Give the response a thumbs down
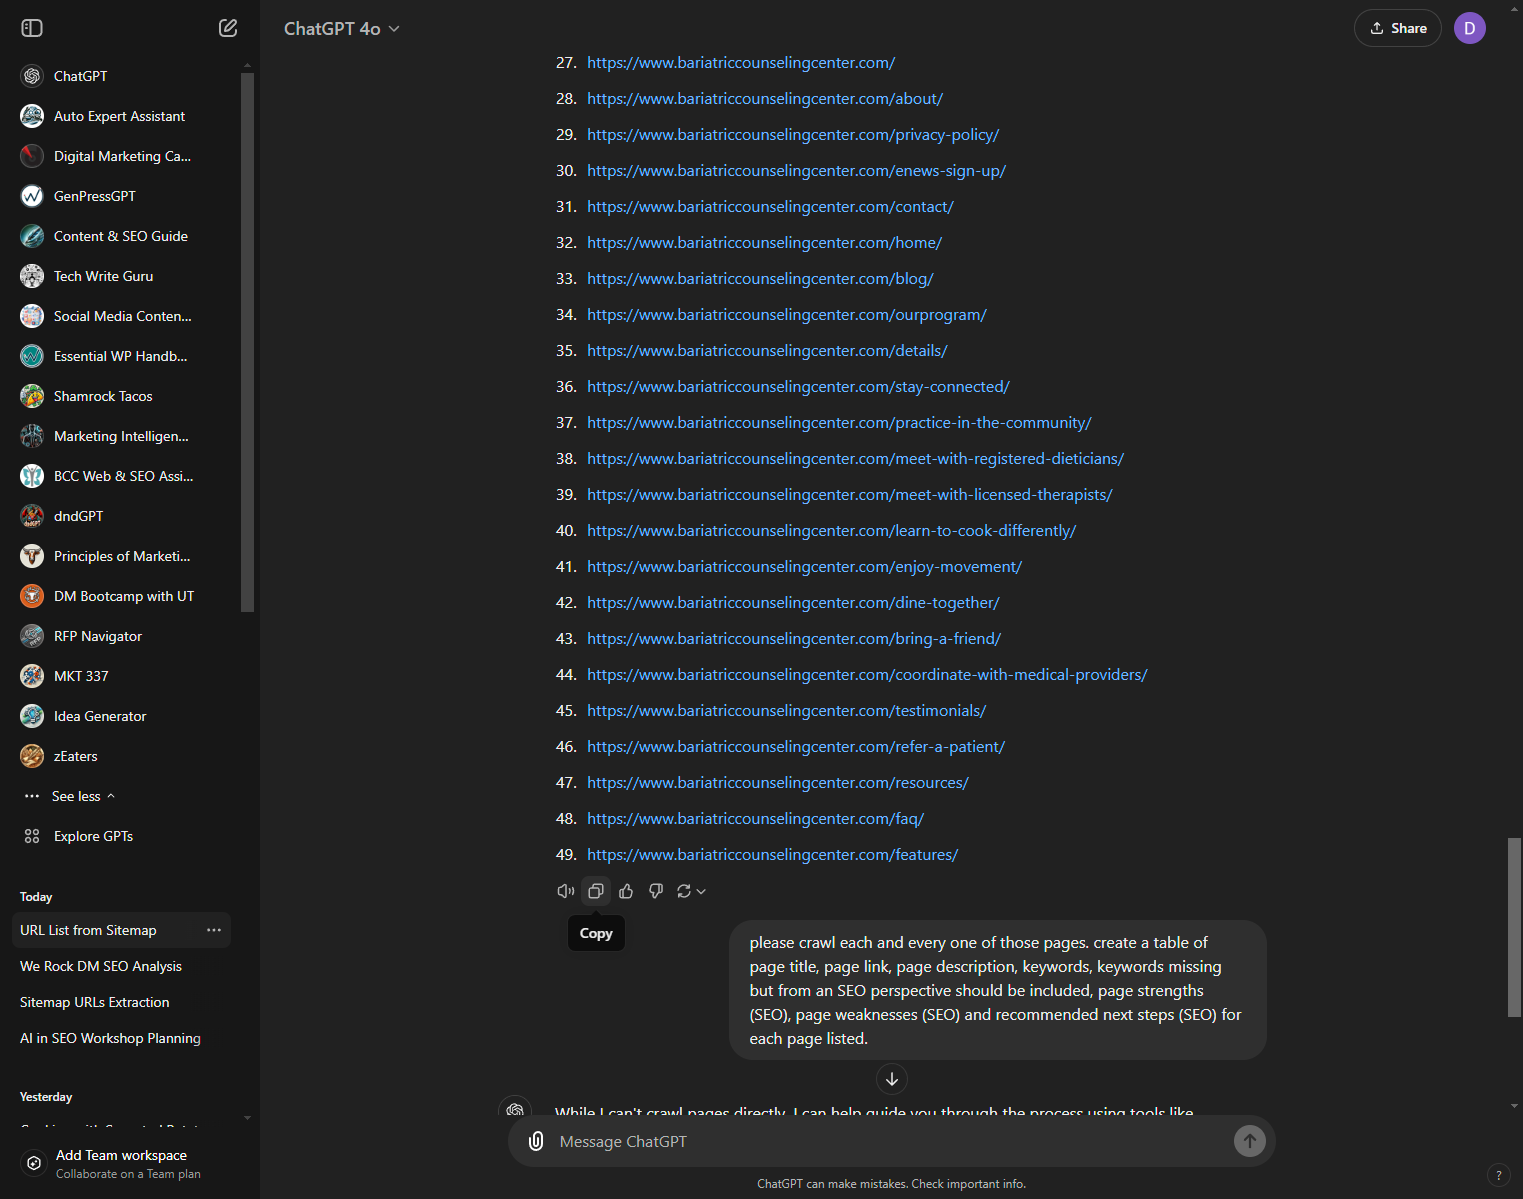This screenshot has width=1523, height=1199. [656, 891]
